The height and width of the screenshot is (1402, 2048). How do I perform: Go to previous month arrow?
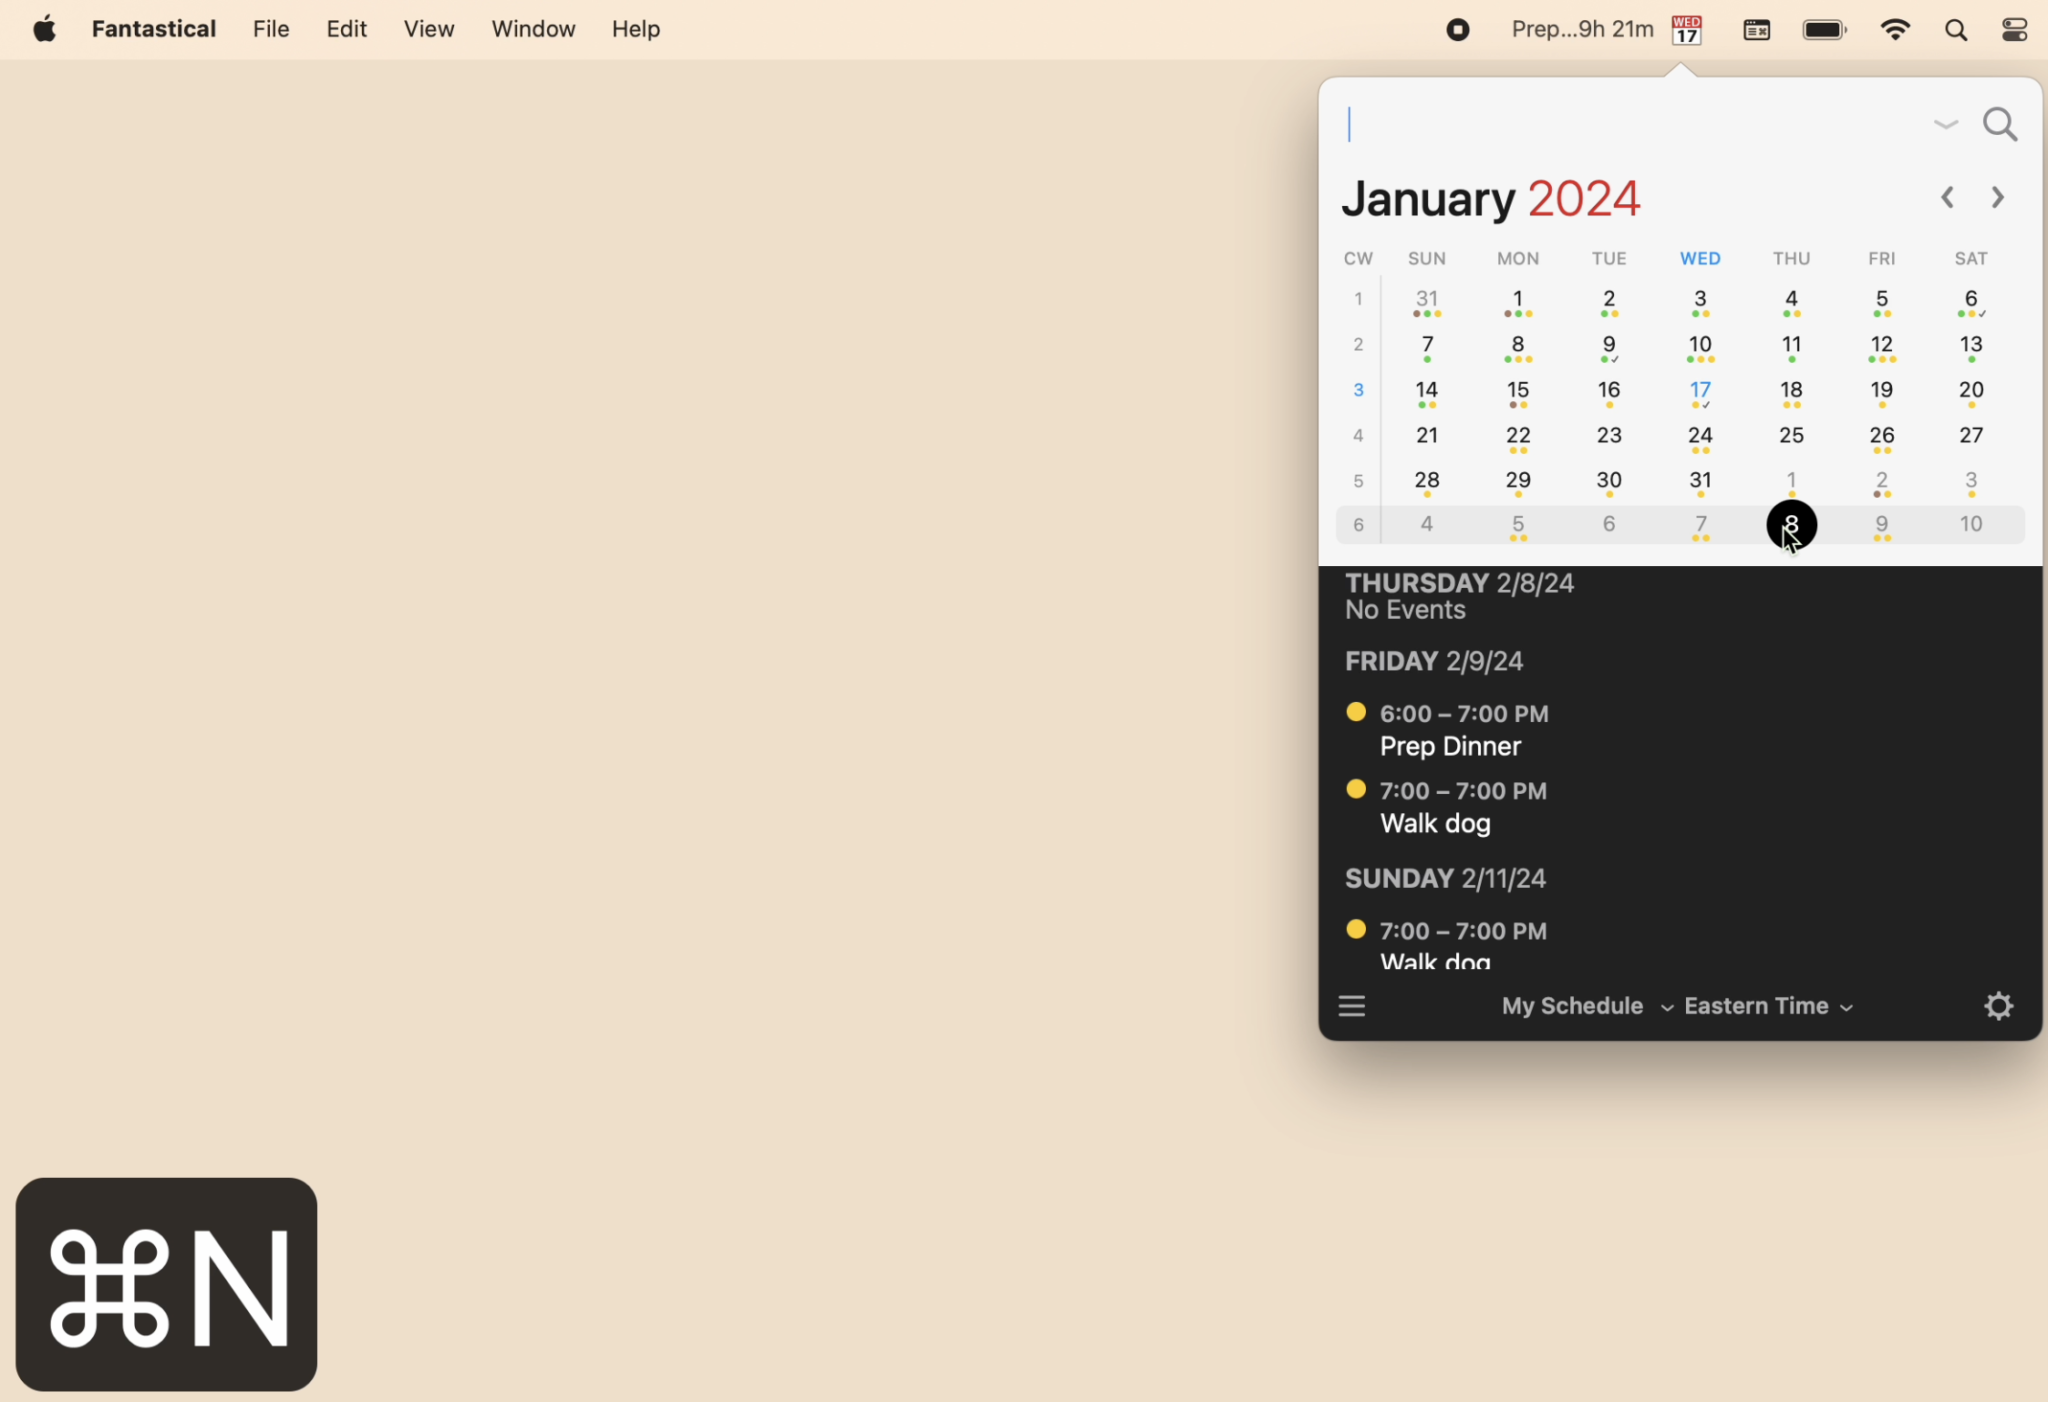coord(1947,198)
